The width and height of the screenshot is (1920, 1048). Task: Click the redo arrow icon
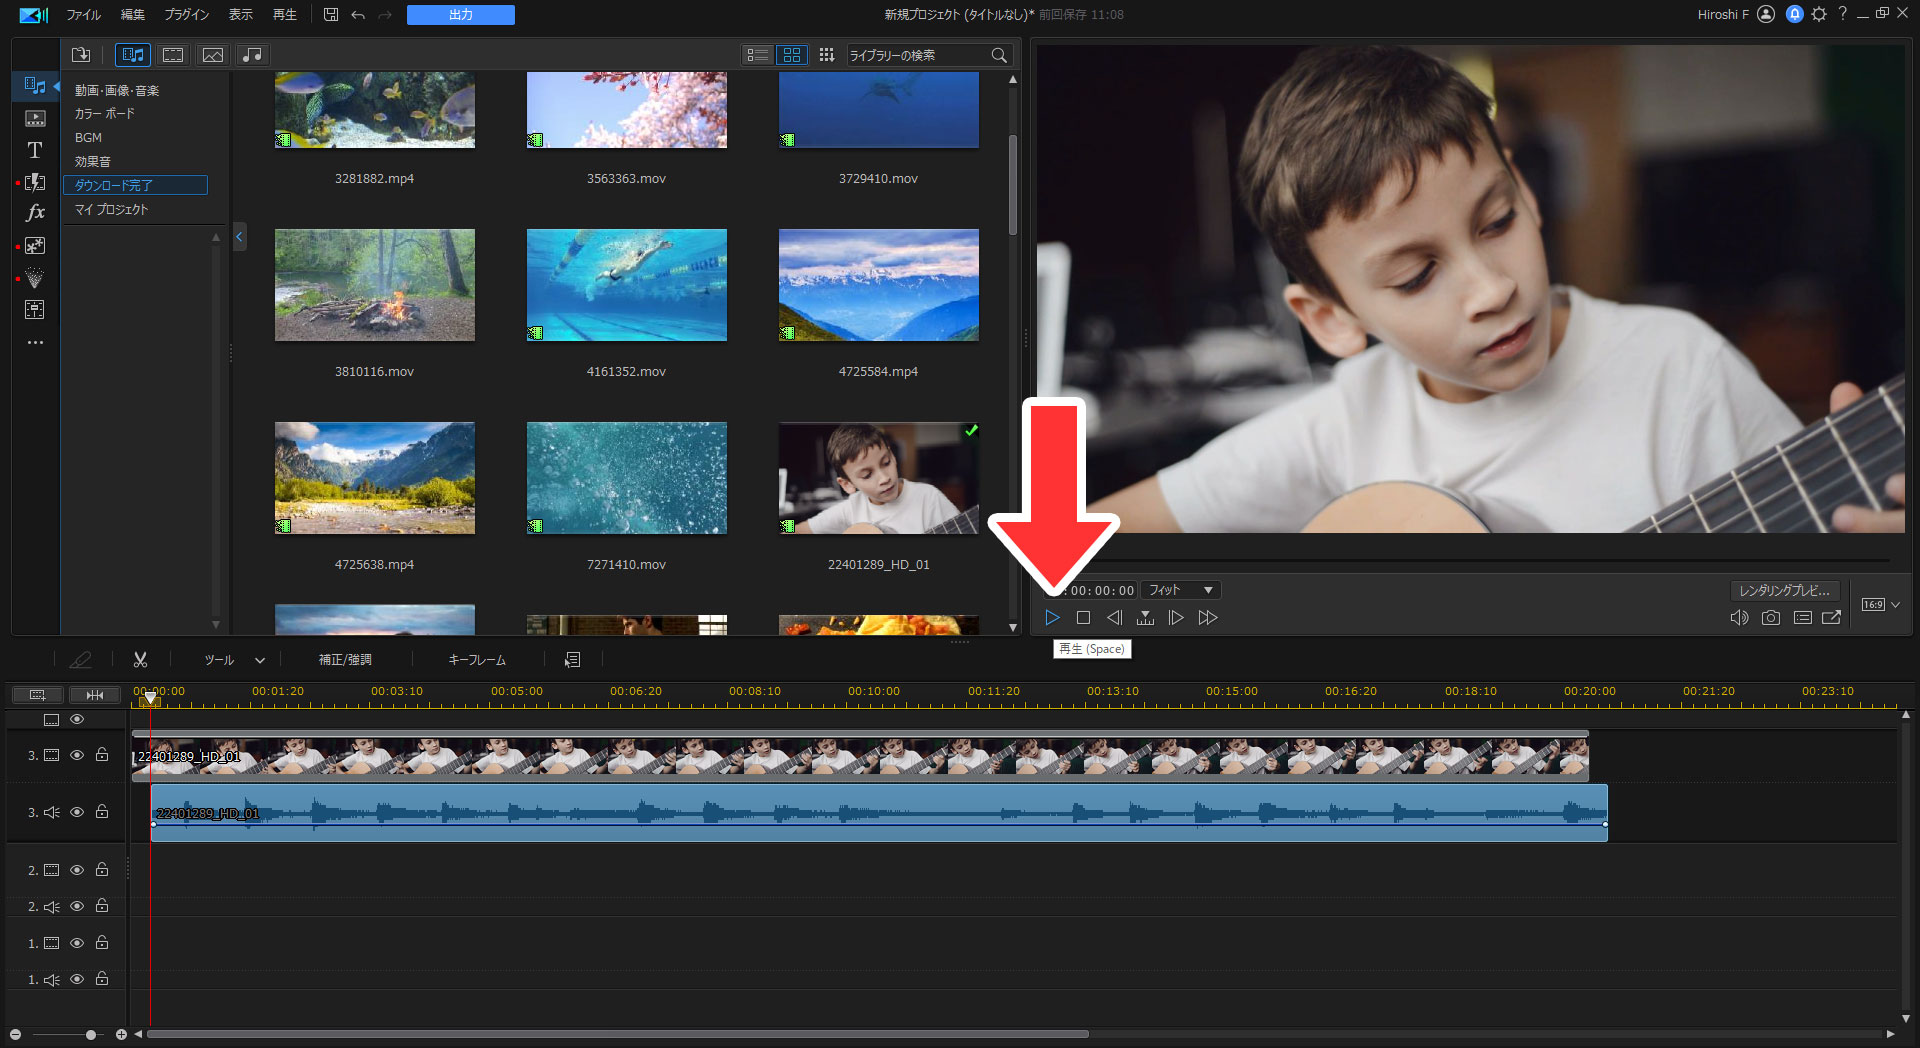click(385, 15)
